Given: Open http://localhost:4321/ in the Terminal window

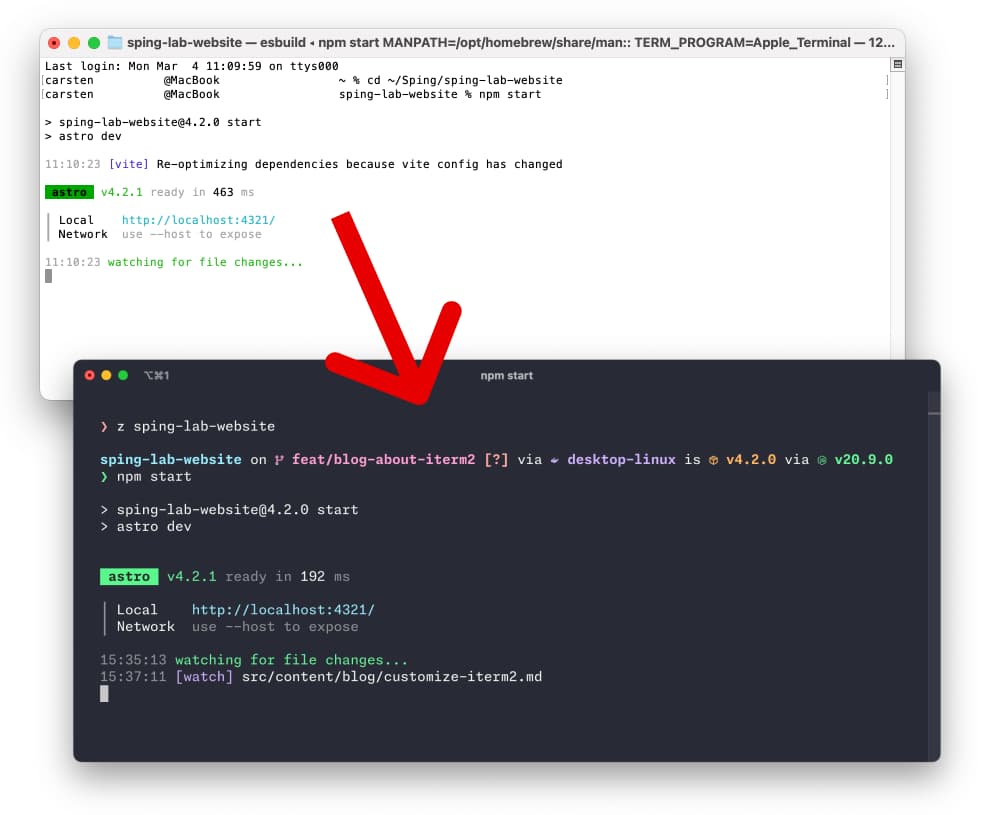Looking at the screenshot, I should [197, 220].
